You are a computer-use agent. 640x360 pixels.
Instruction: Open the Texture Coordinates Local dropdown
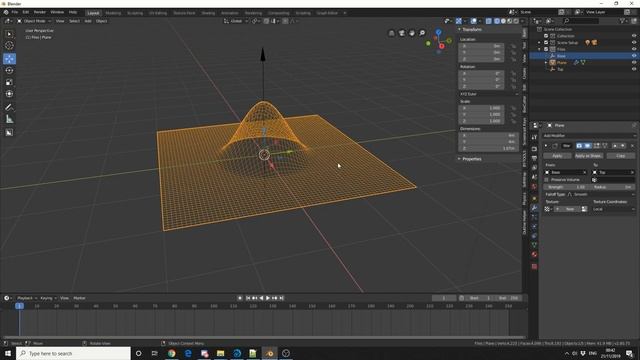[x=613, y=209]
